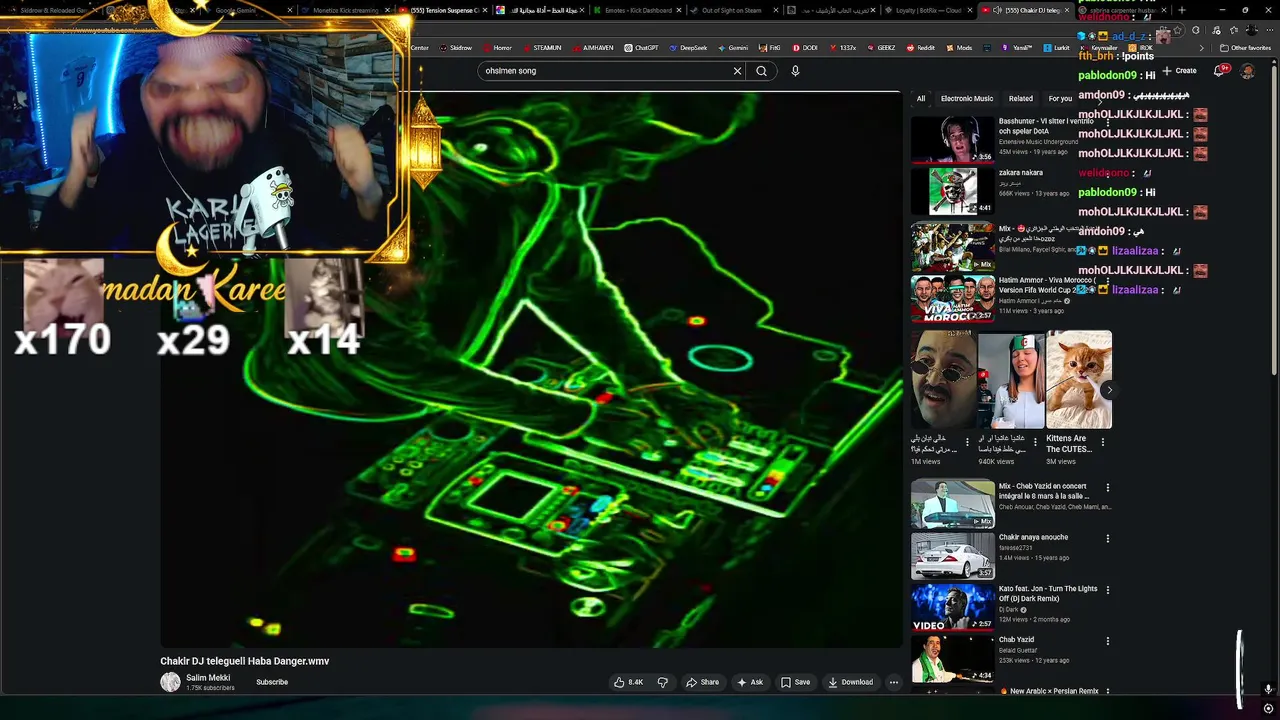Click video title Chakir DJ teleguell Haba Danger

tap(245, 661)
